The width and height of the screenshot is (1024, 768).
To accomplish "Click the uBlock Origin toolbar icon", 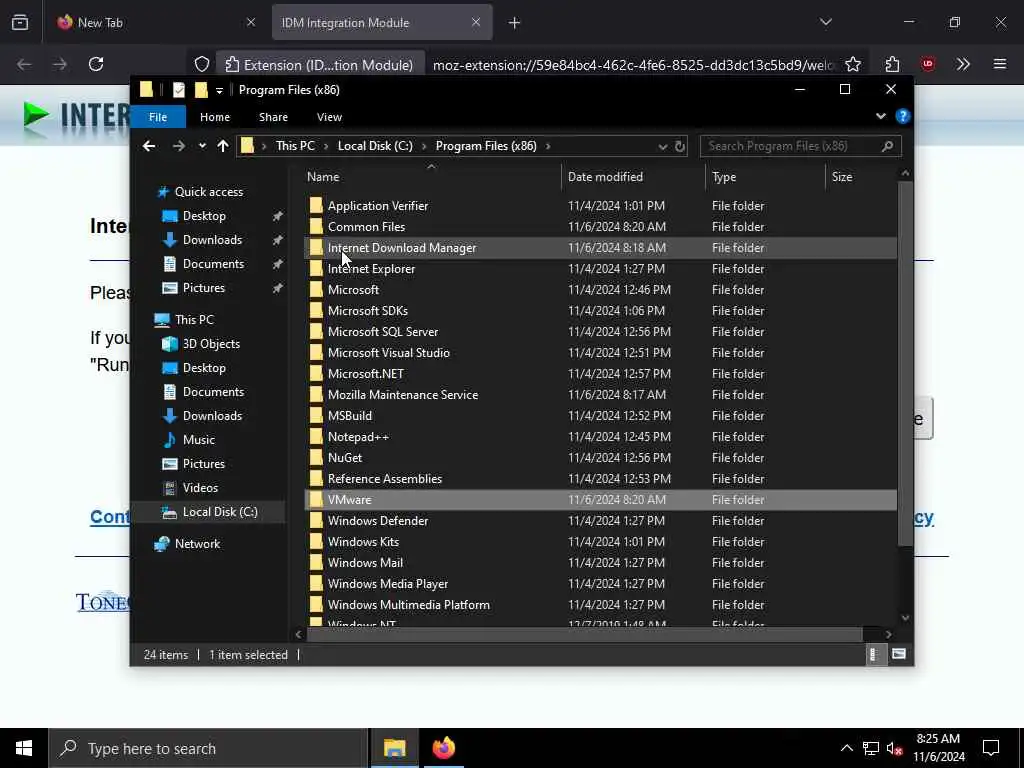I will coord(927,64).
